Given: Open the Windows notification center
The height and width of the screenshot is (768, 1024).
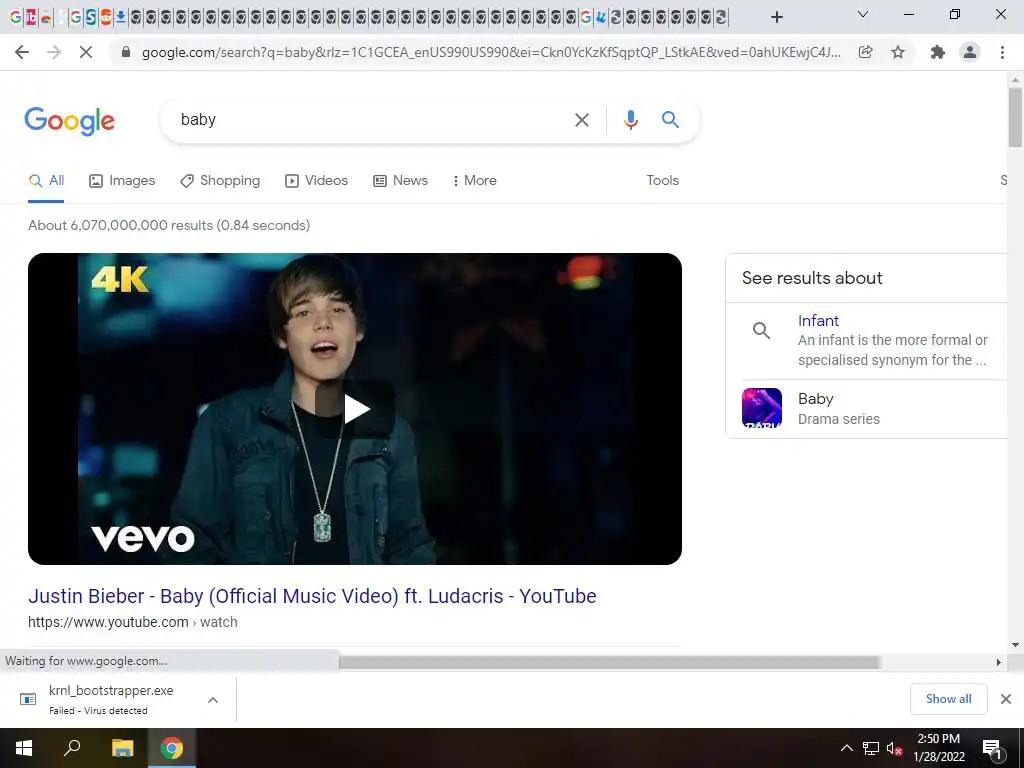Looking at the screenshot, I should coord(991,748).
